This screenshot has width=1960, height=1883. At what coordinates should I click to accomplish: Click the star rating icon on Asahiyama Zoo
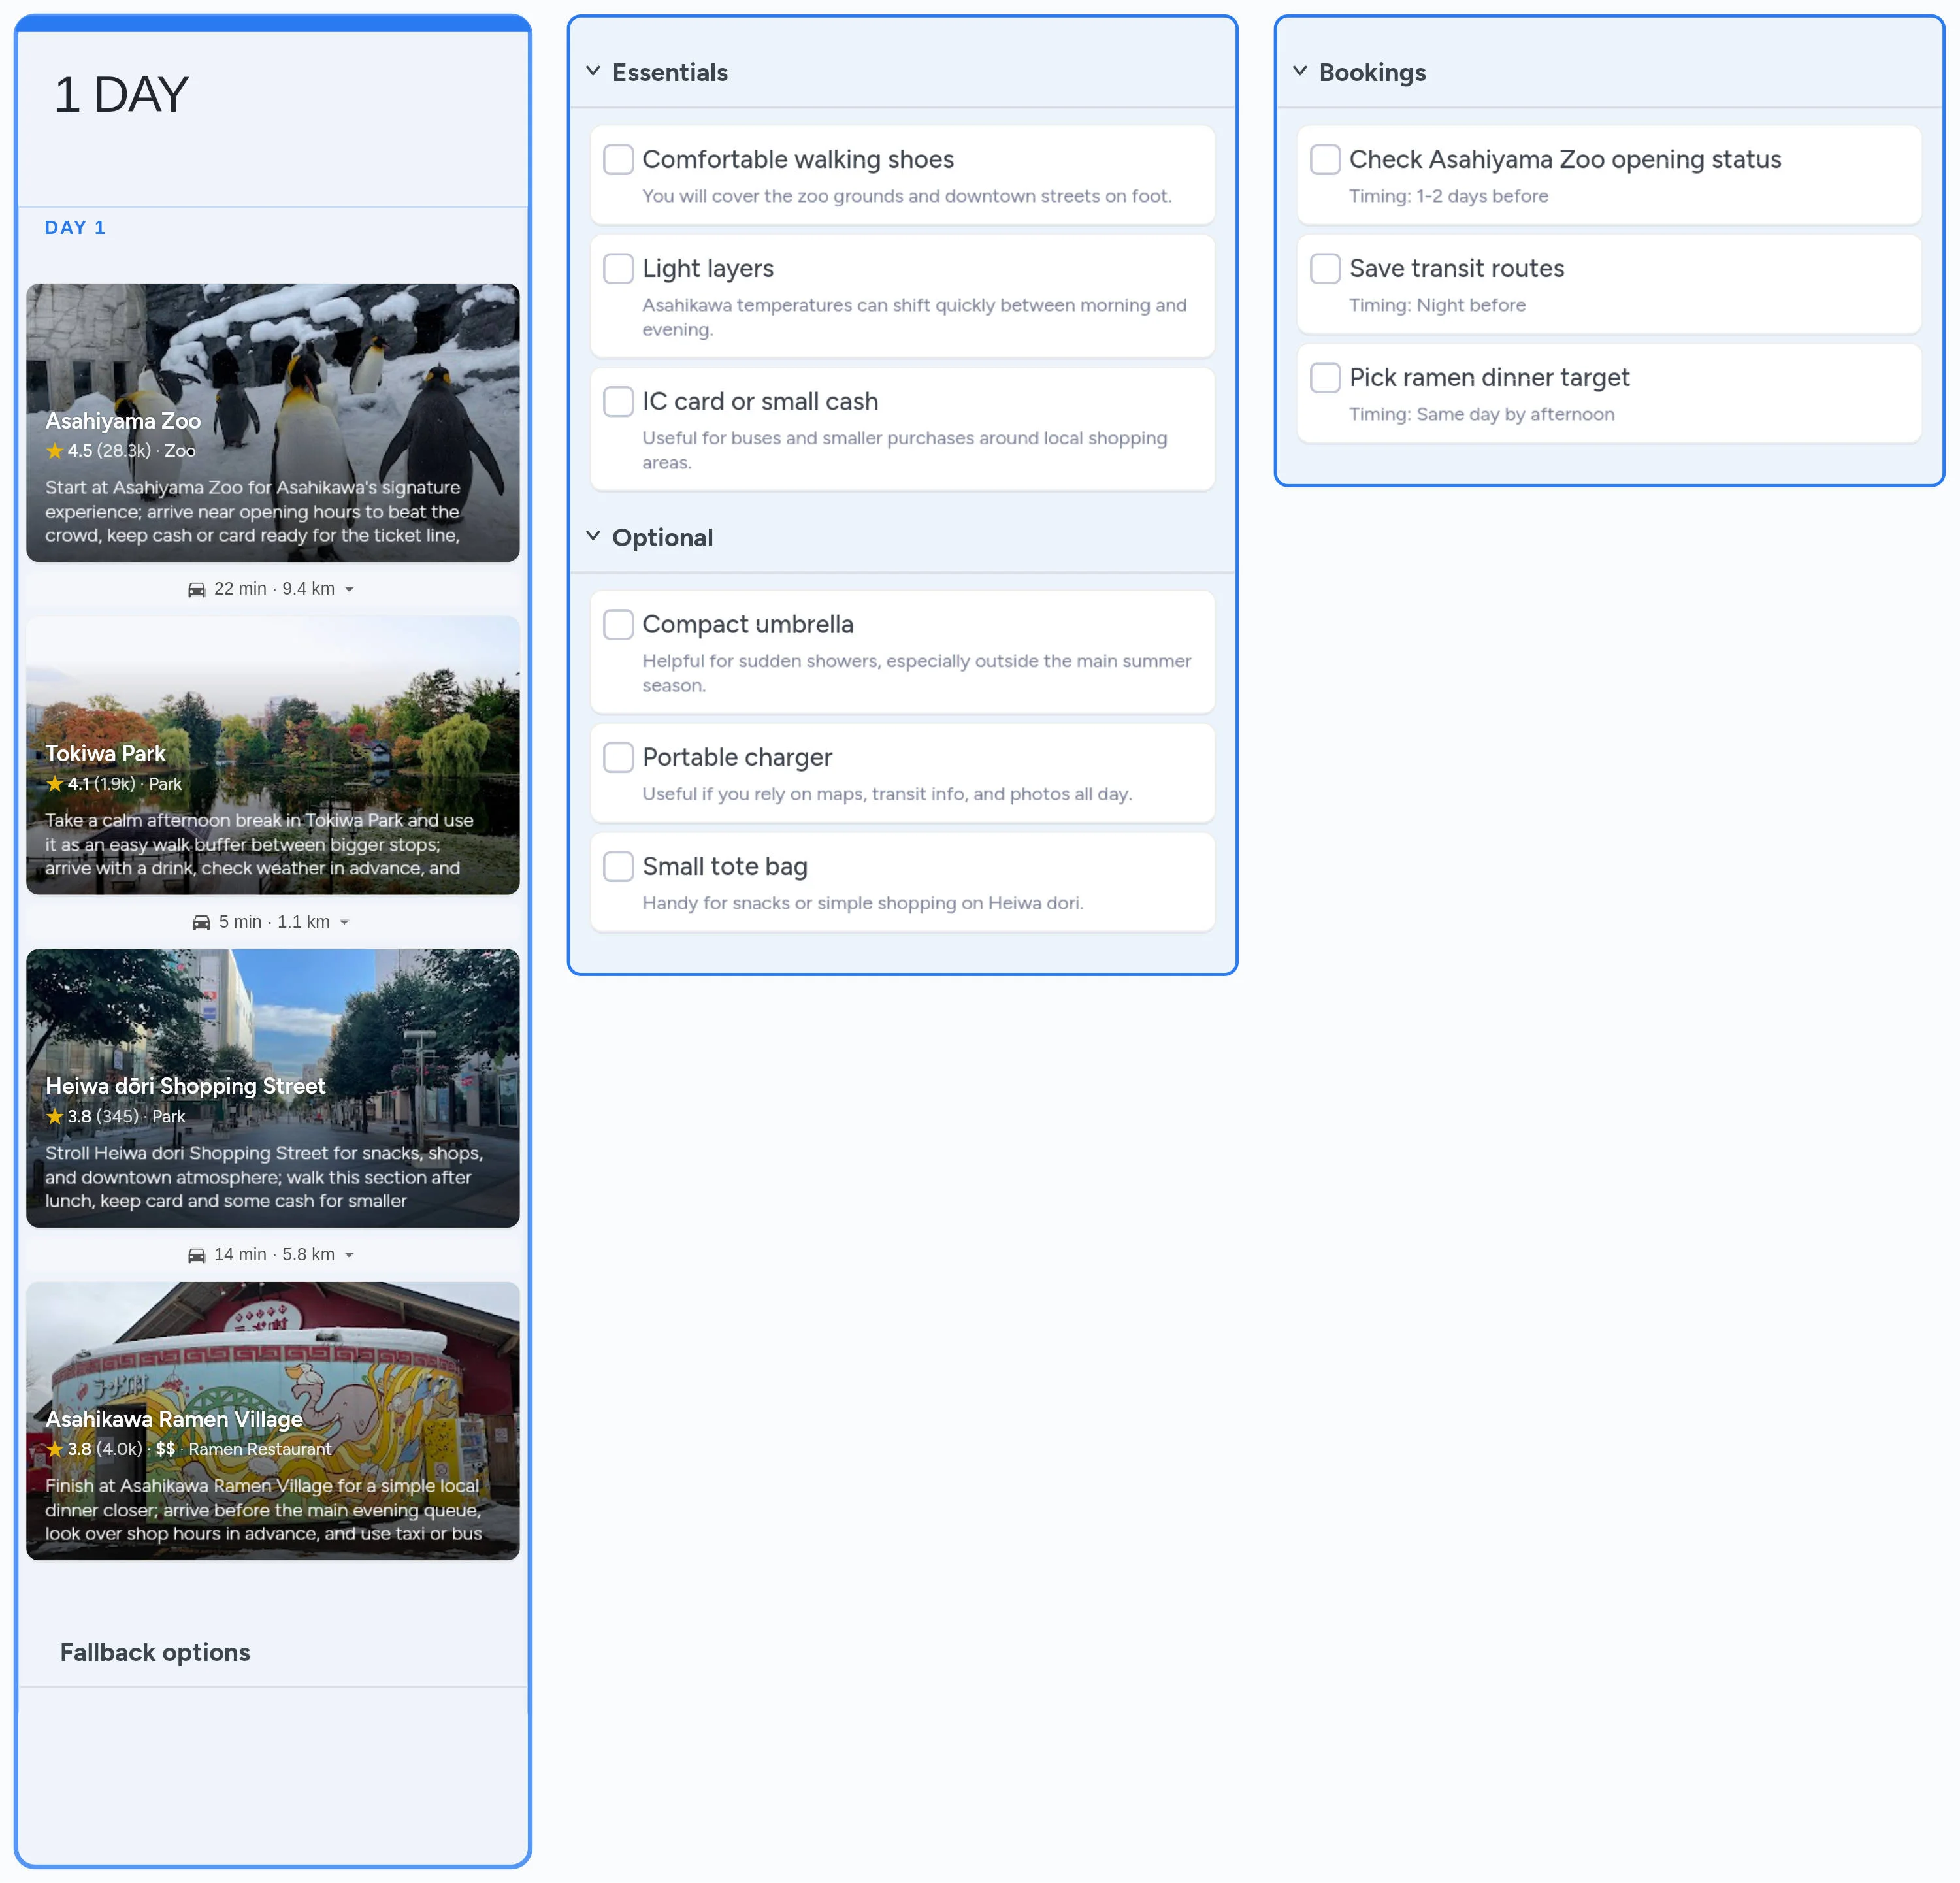[x=55, y=451]
